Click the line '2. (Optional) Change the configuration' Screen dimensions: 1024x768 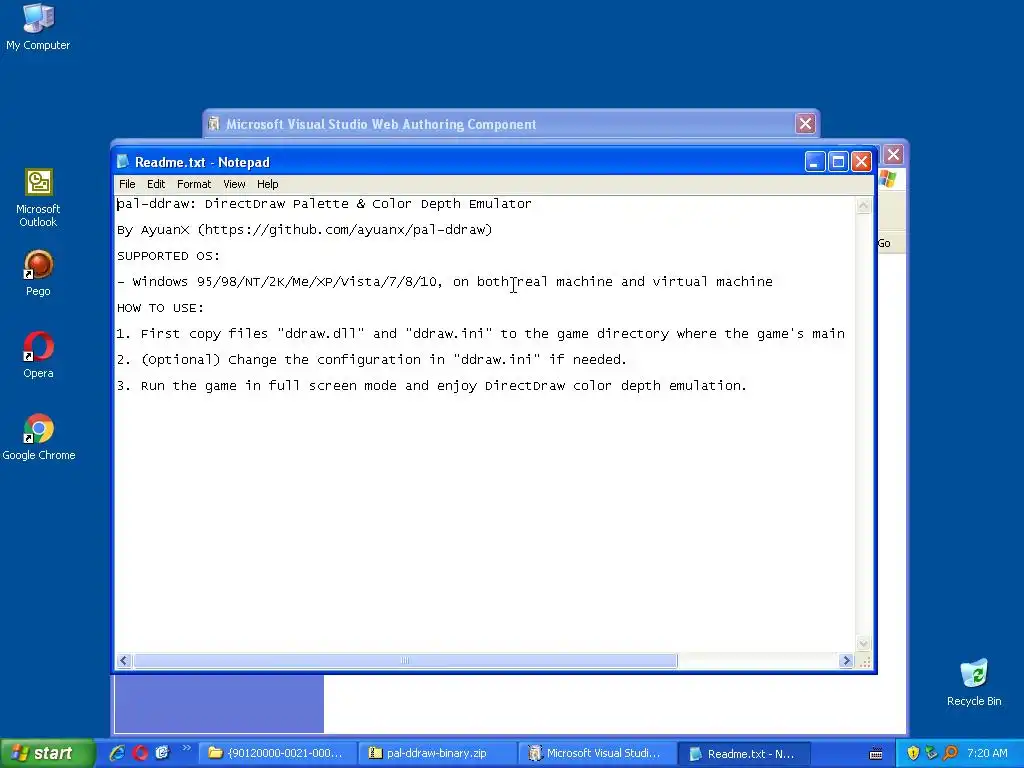point(372,360)
